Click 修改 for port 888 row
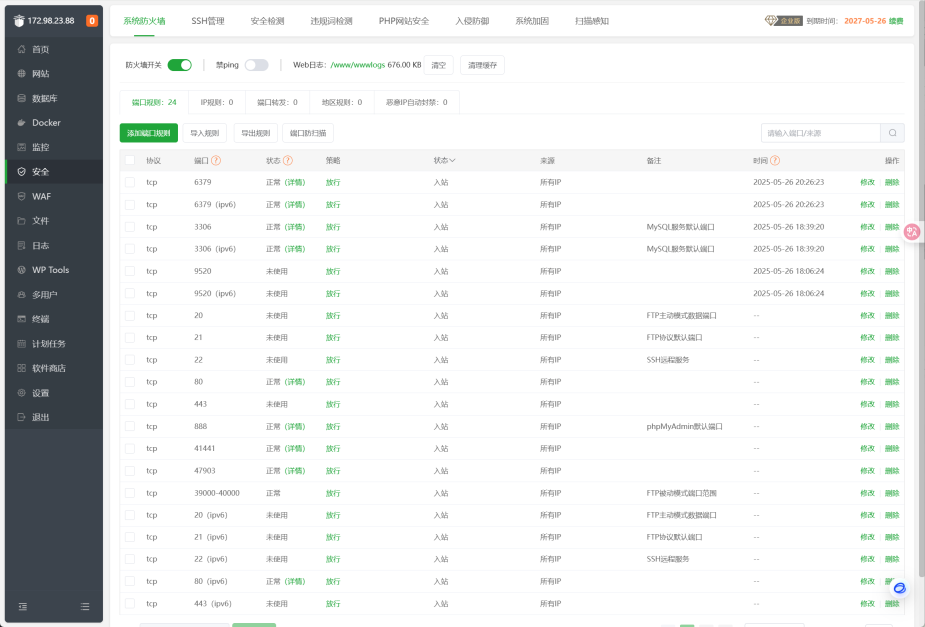This screenshot has width=925, height=627. (x=867, y=426)
